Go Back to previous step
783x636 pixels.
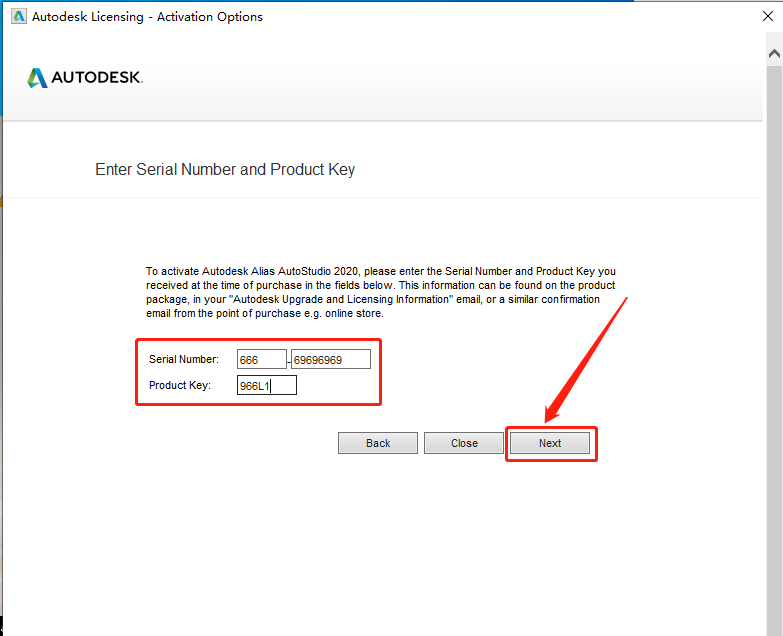point(378,443)
